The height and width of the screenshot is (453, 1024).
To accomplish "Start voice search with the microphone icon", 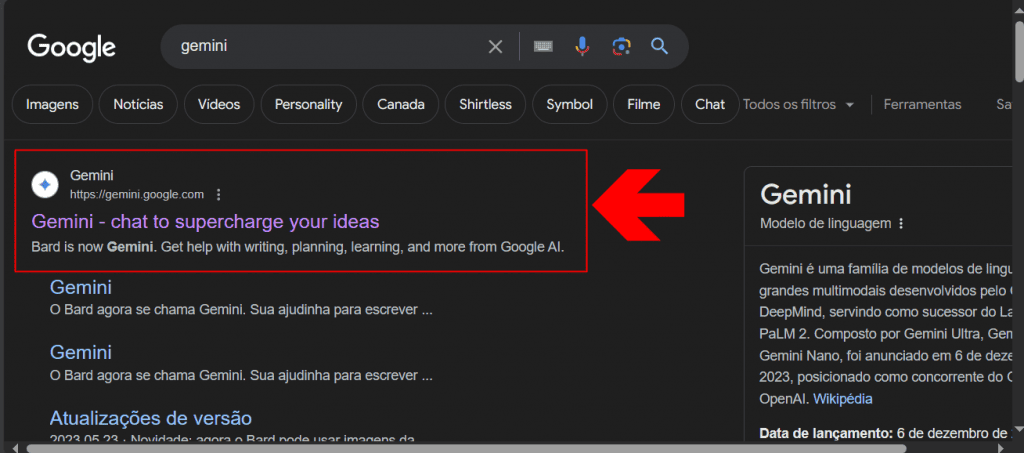I will click(582, 46).
